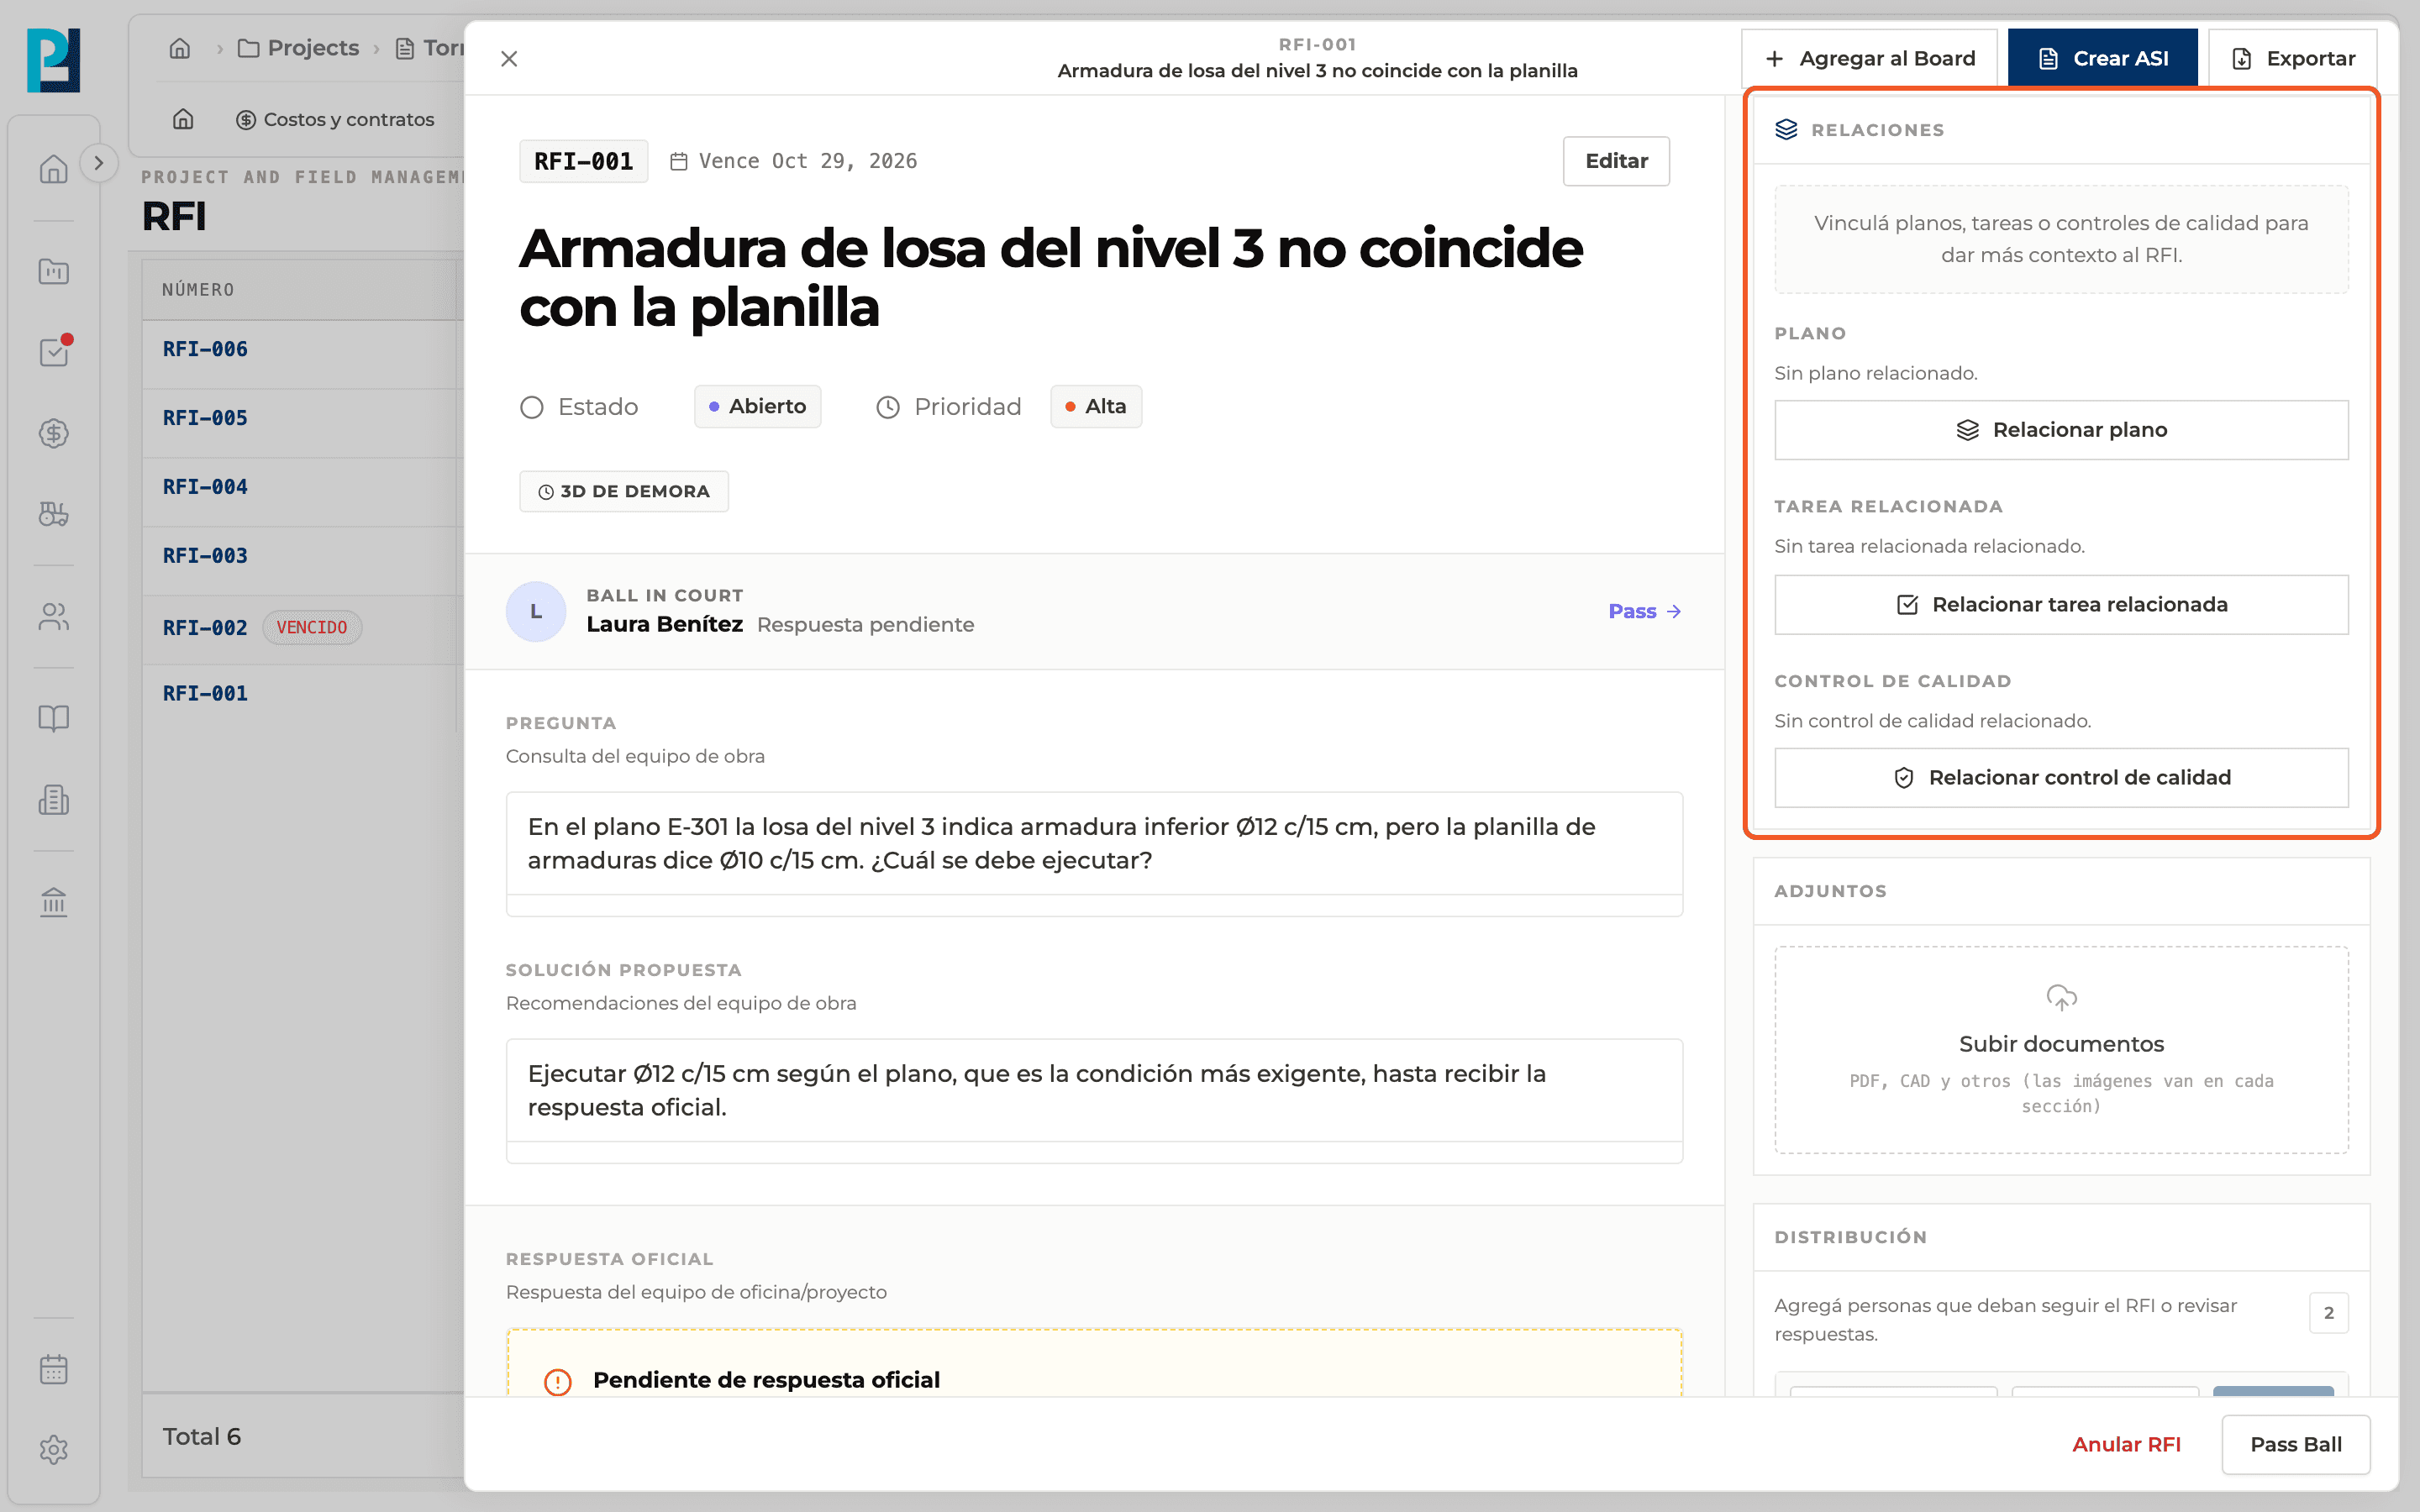Screen dimensions: 2420x1512
Task: Click Relacionar plano button
Action: point(2060,430)
